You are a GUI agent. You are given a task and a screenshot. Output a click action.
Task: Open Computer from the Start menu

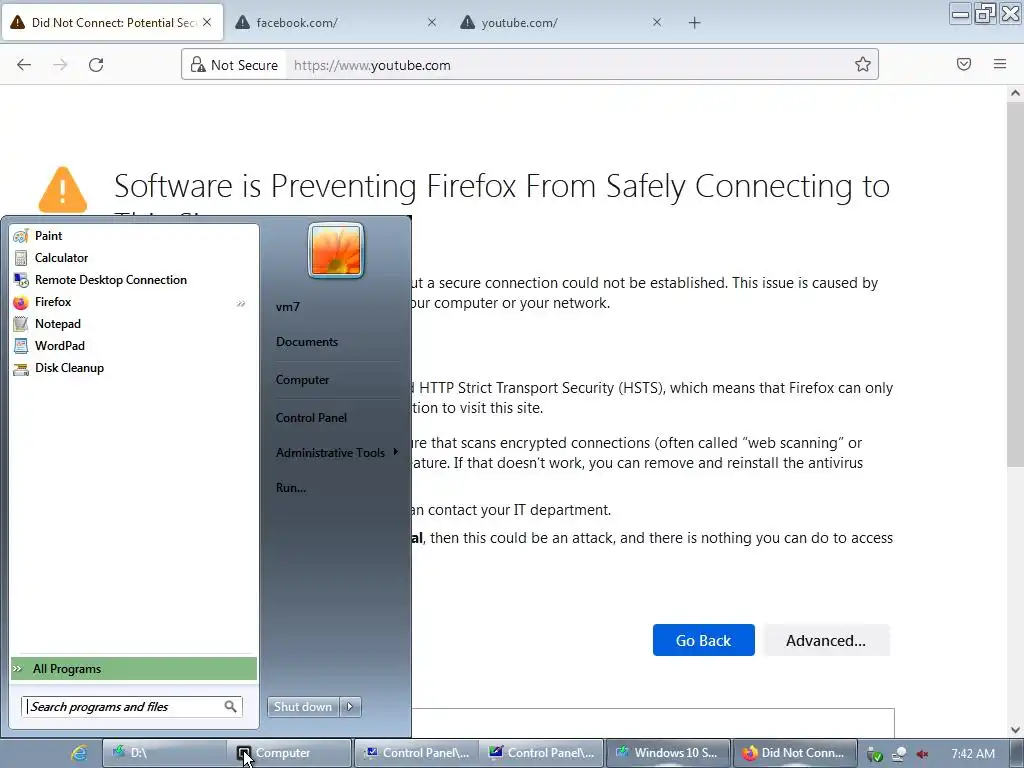coord(302,380)
